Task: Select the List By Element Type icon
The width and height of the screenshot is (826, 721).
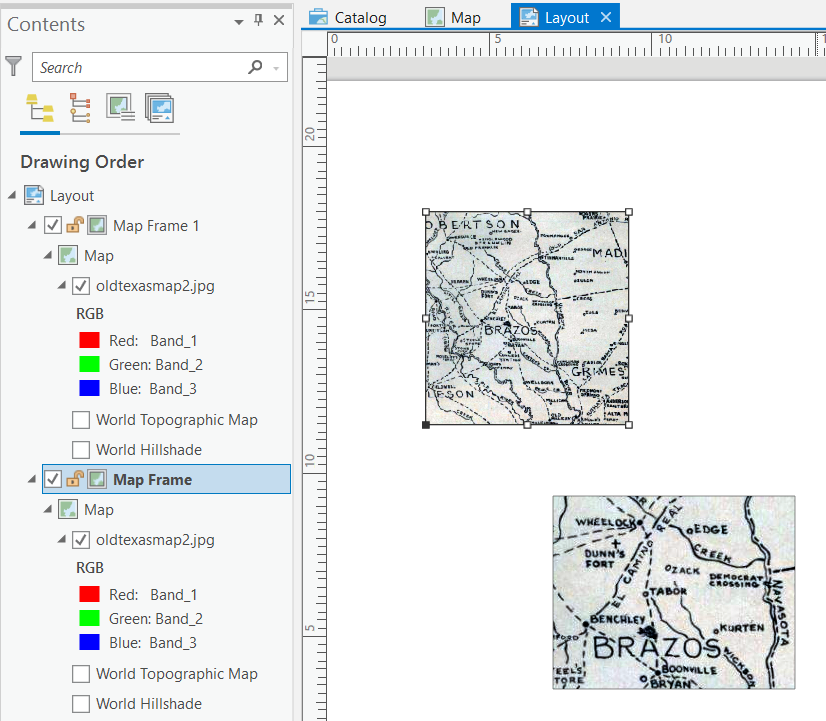Action: [x=79, y=108]
